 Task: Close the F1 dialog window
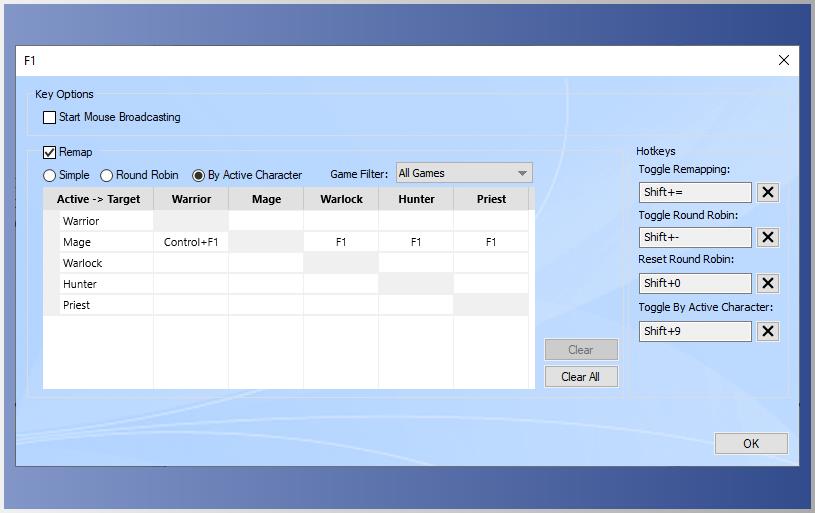tap(783, 60)
